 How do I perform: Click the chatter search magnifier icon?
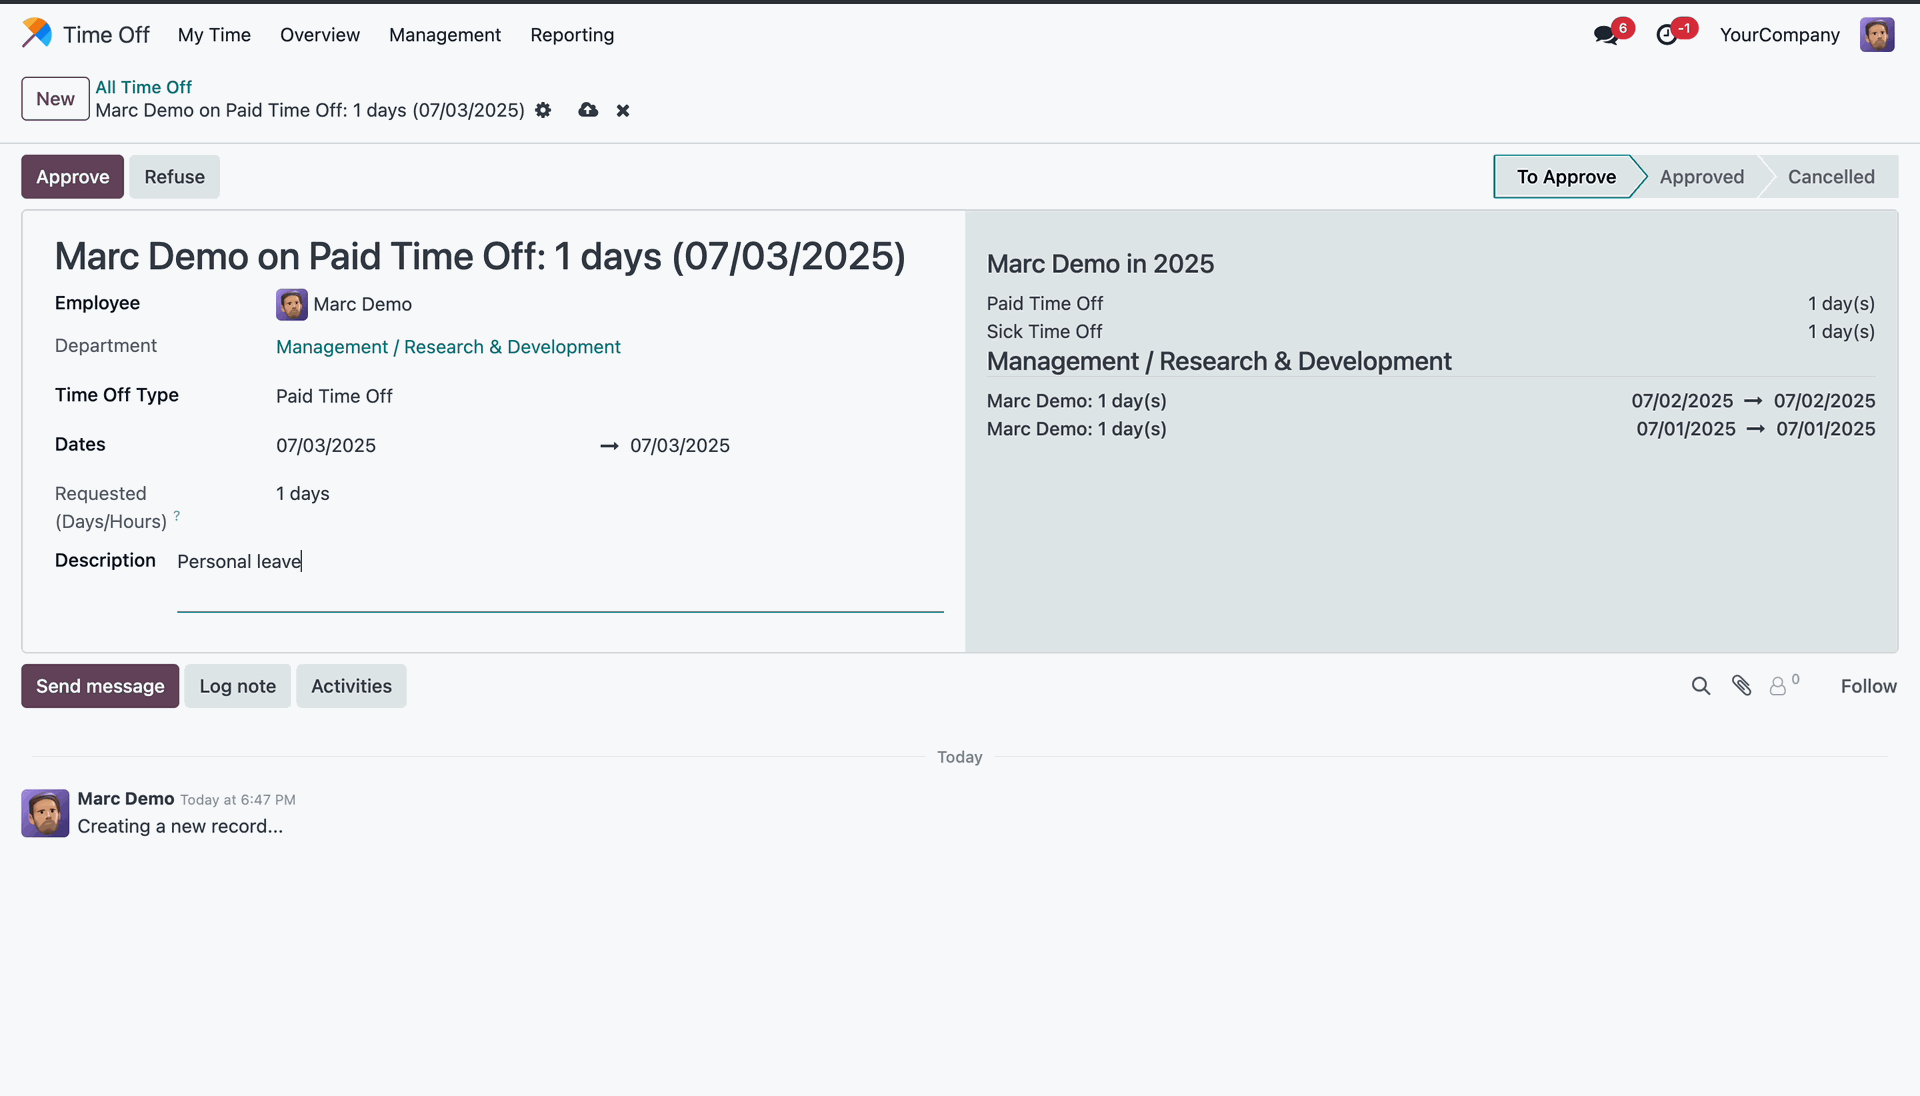pos(1700,686)
